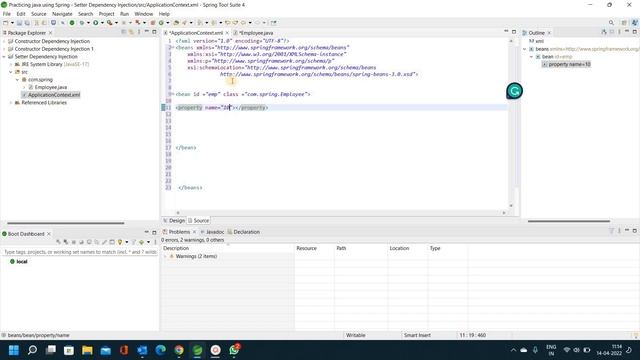Select Employee.java in Package Explorer
This screenshot has width=640, height=360.
51,87
